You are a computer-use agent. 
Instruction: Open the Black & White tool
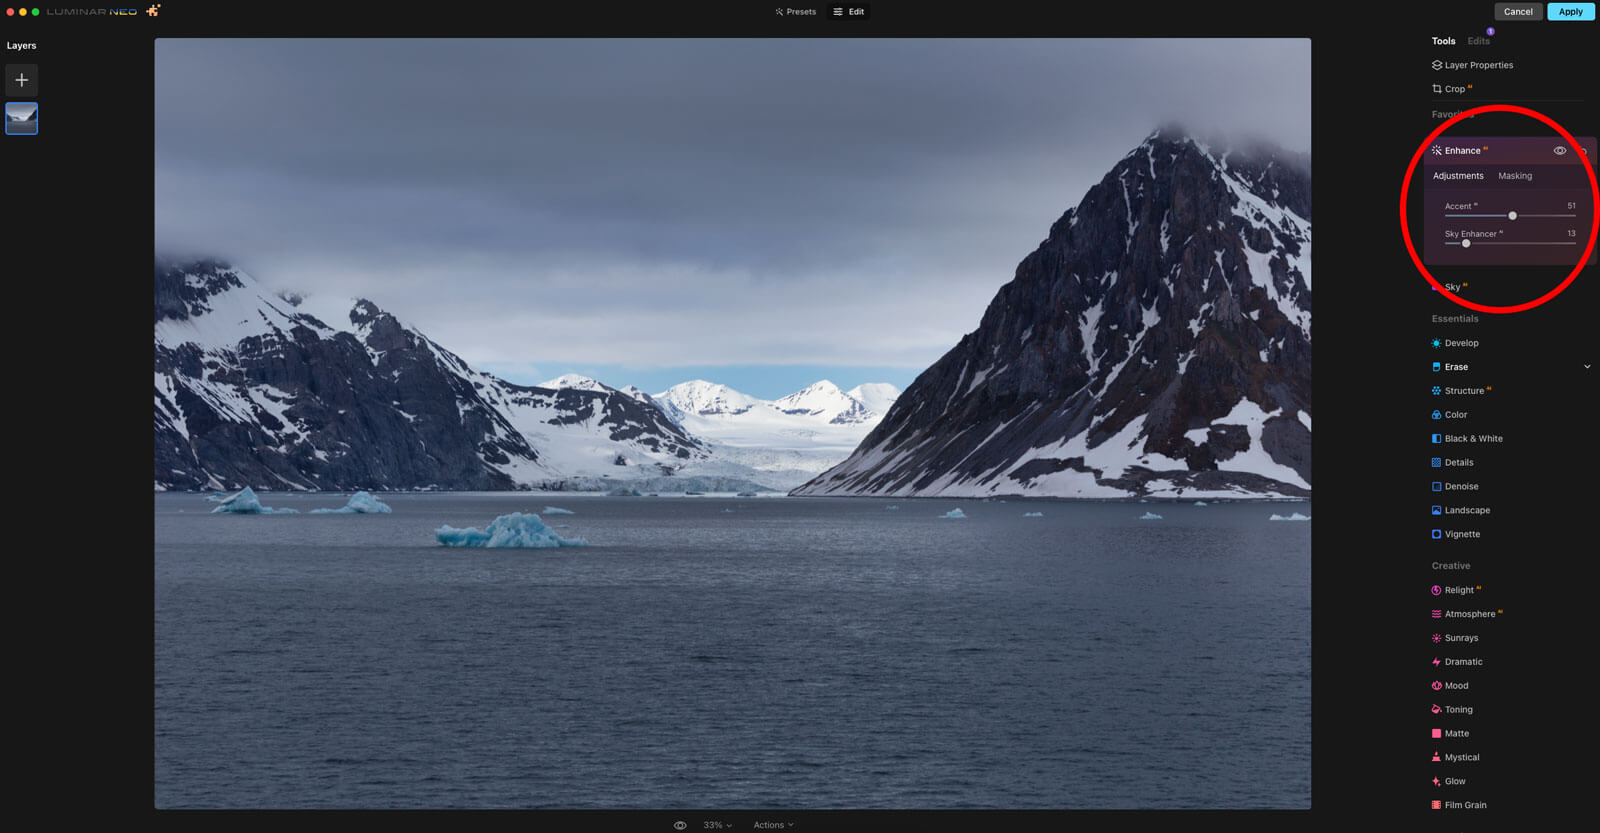(1473, 439)
